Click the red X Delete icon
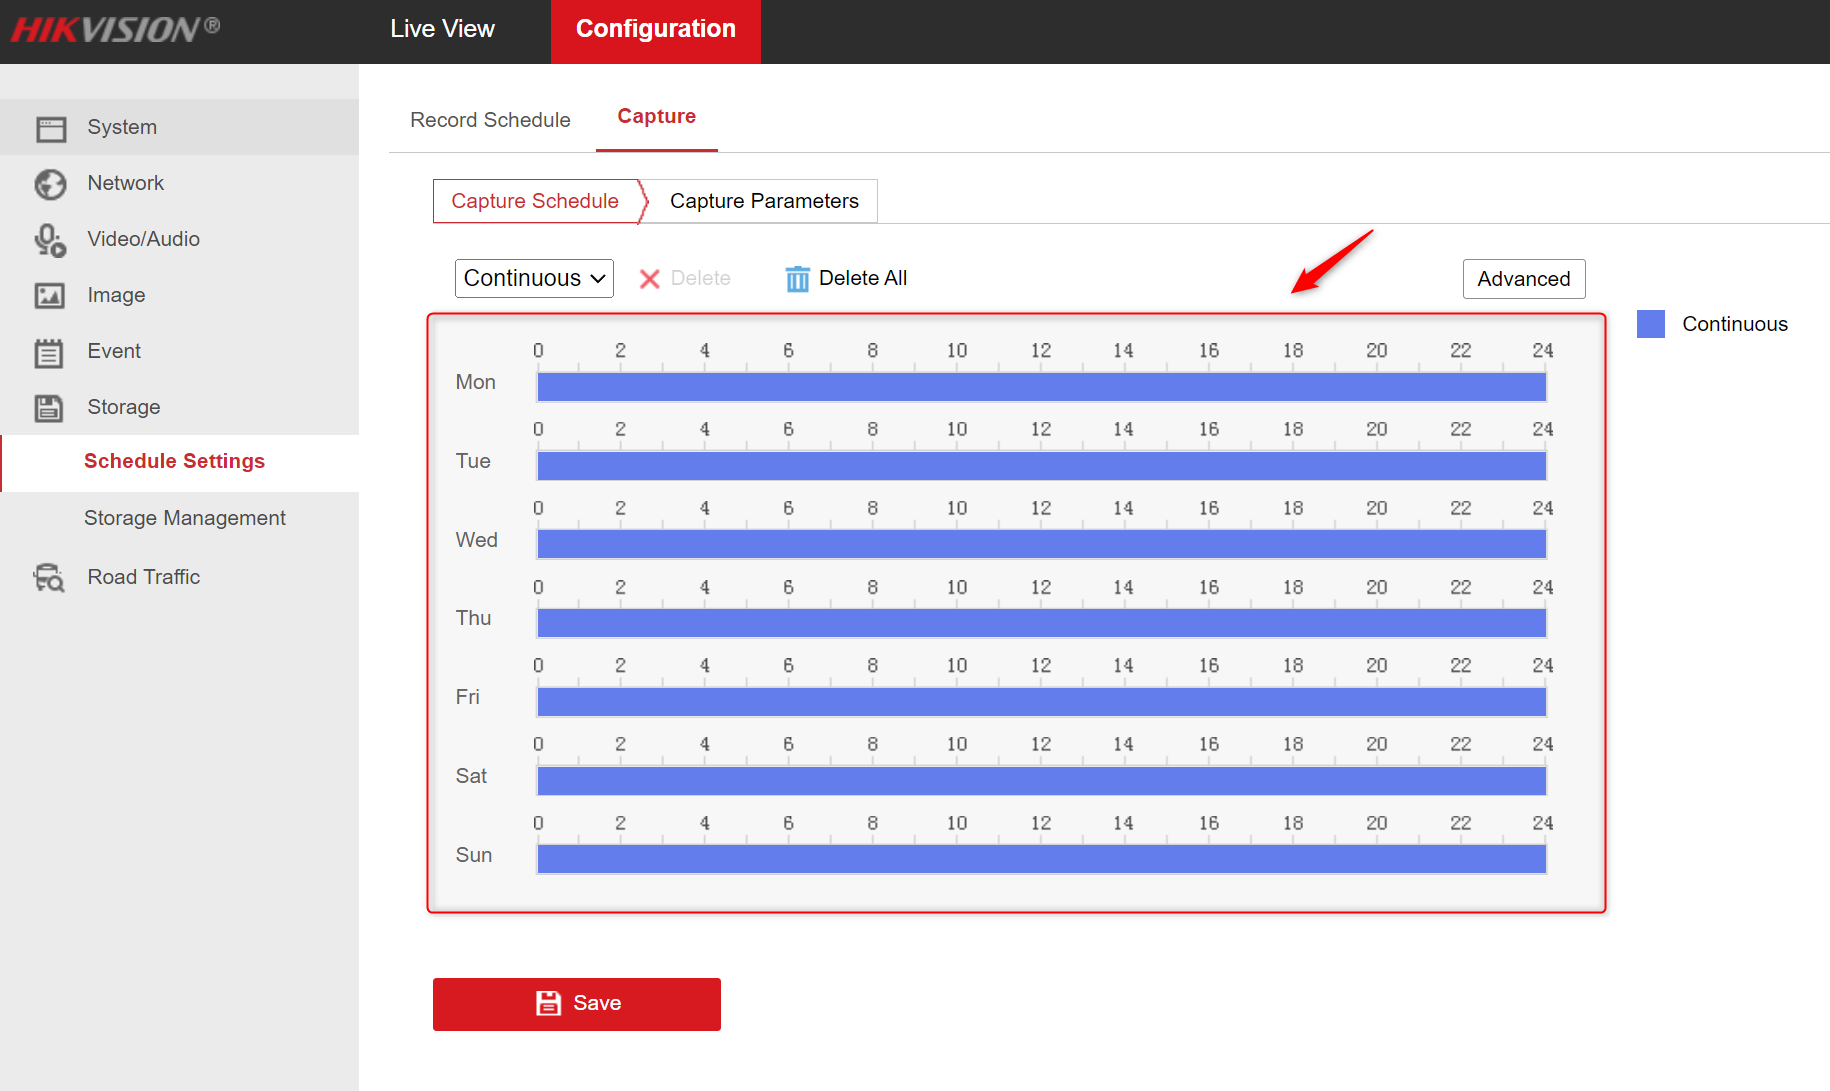The width and height of the screenshot is (1830, 1091). click(650, 278)
